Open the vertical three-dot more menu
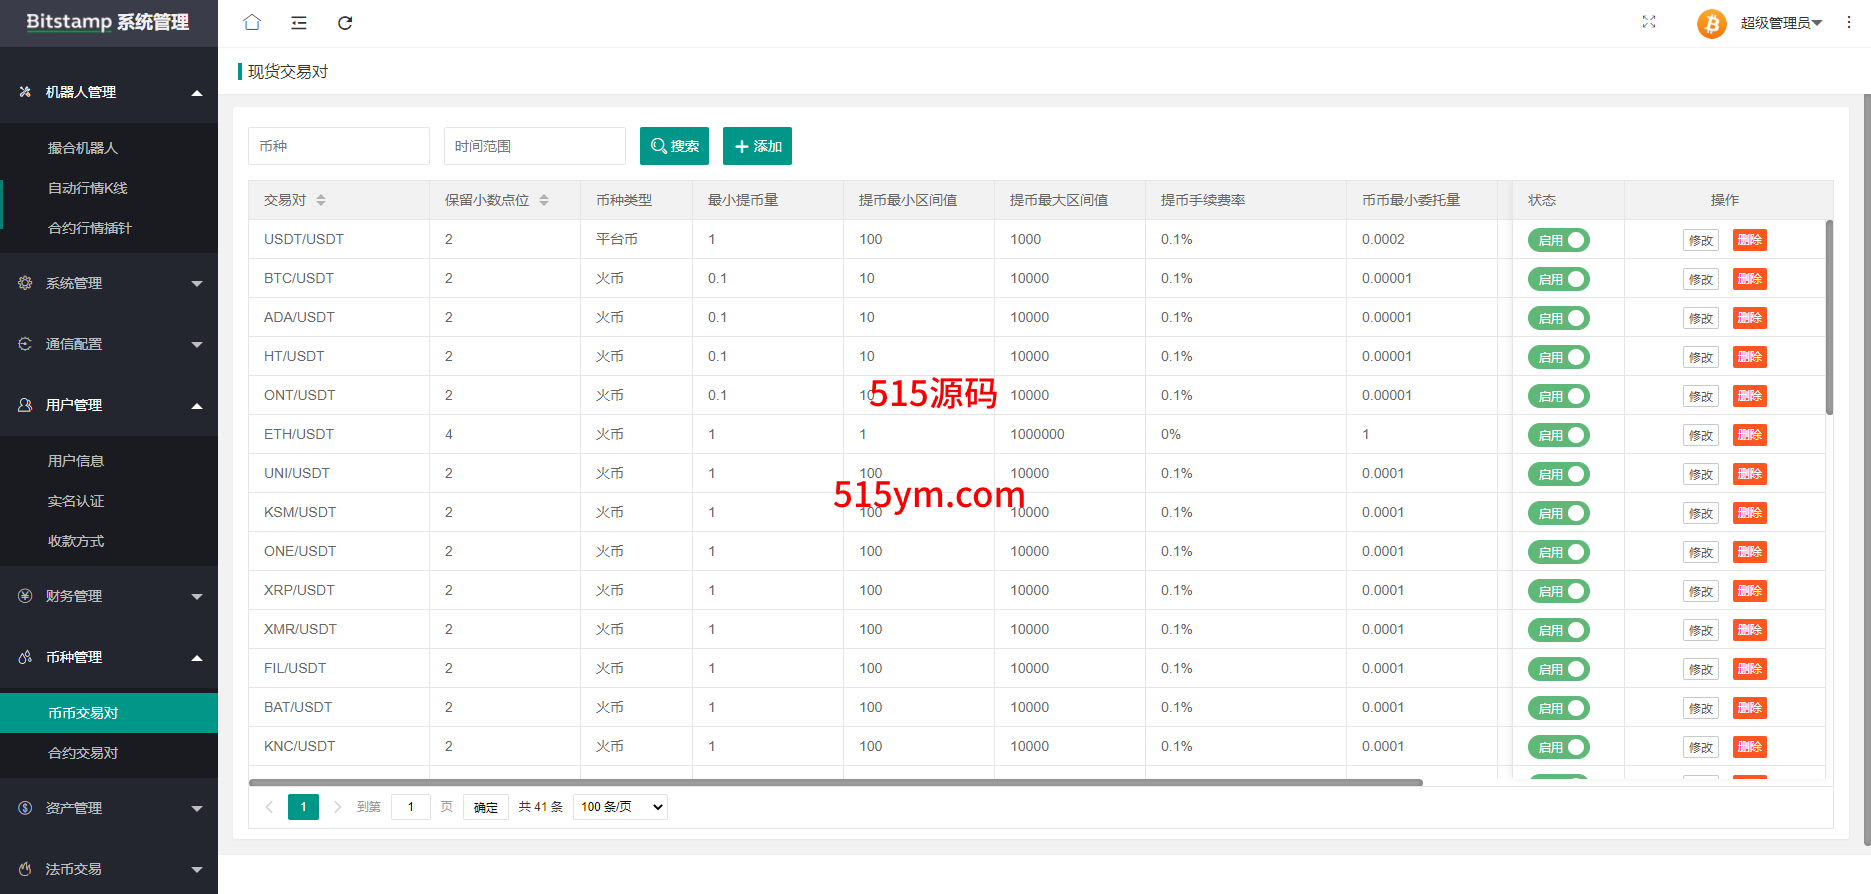 (x=1849, y=22)
